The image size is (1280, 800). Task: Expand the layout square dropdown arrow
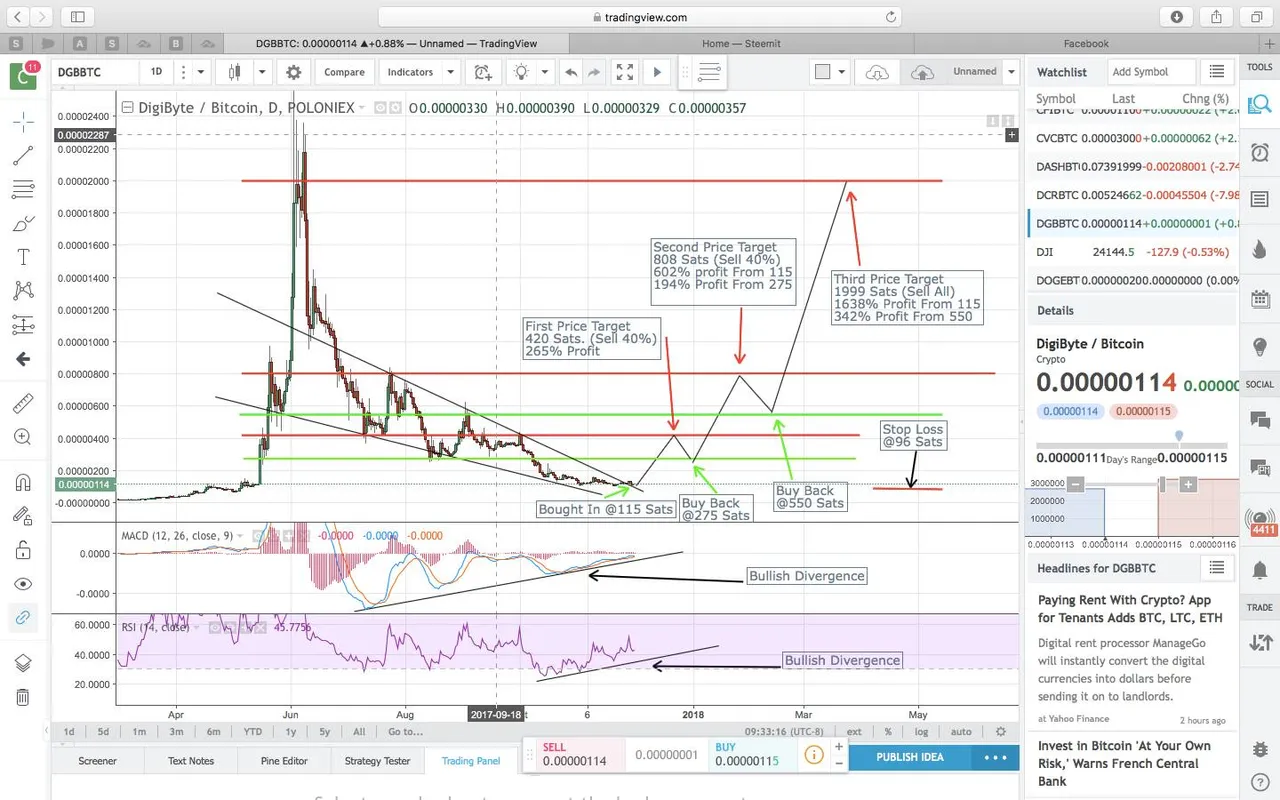pyautogui.click(x=842, y=72)
